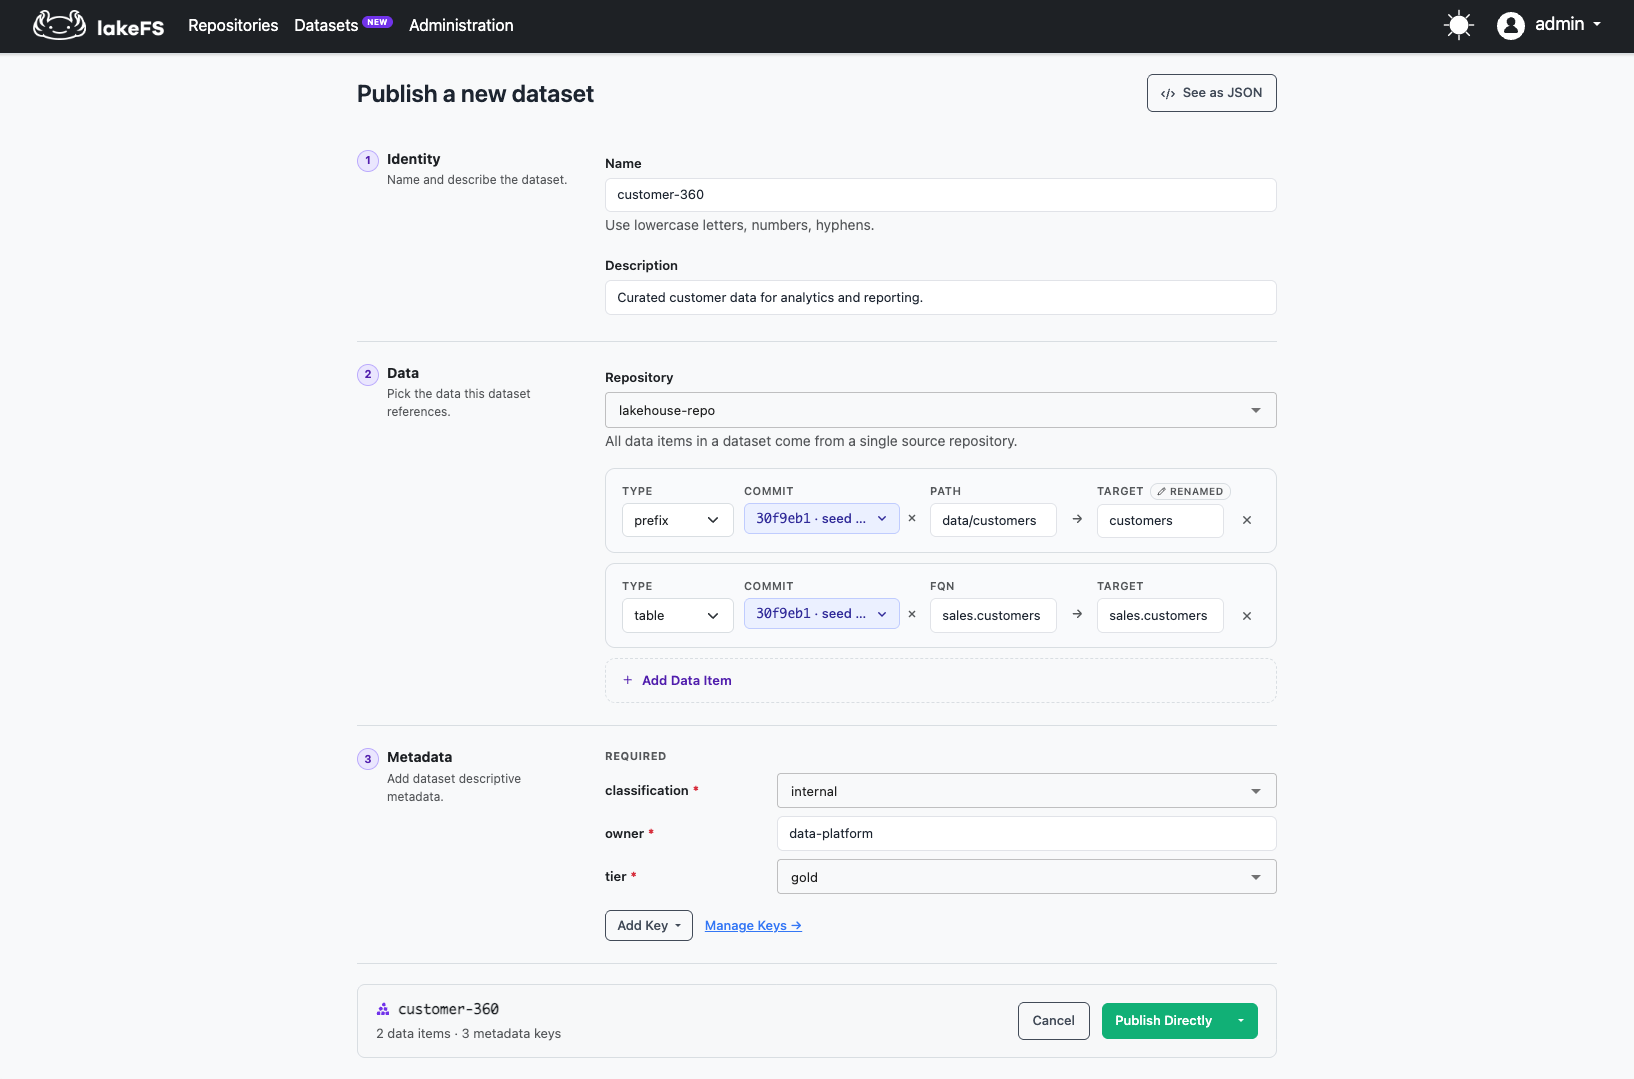Open the classification dropdown showing internal

point(1027,791)
